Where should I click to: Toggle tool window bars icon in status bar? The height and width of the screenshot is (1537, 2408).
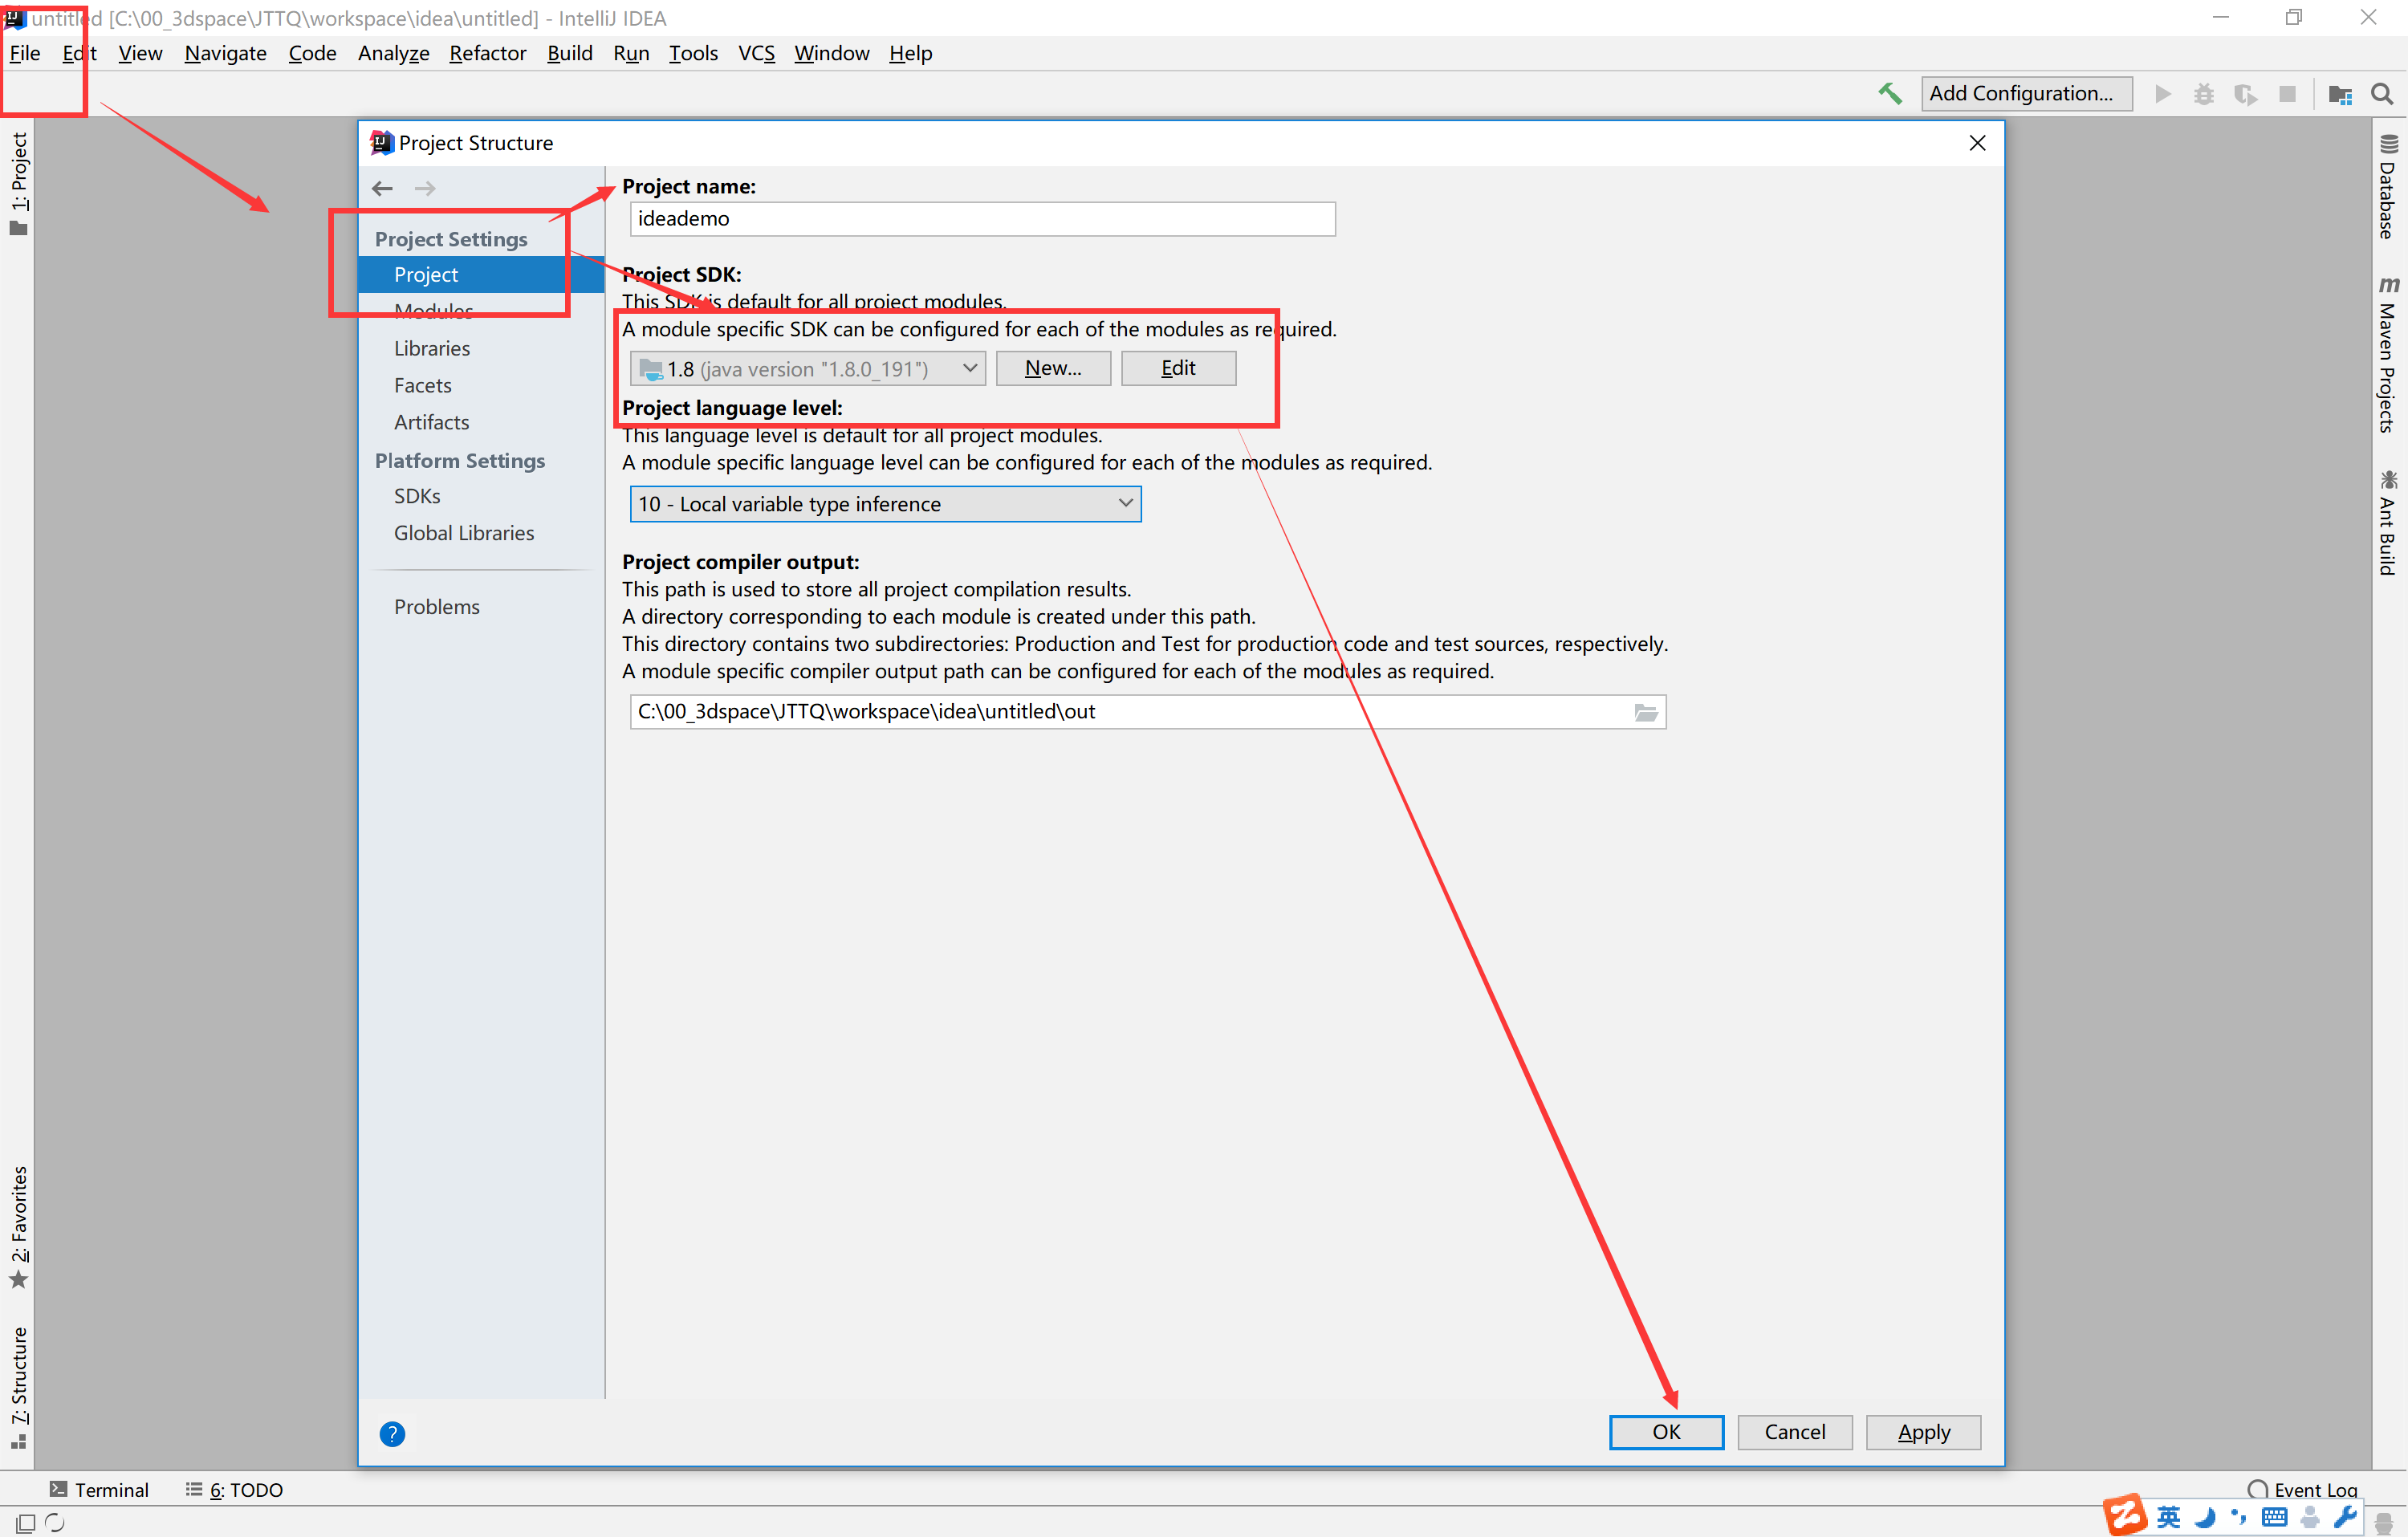26,1522
